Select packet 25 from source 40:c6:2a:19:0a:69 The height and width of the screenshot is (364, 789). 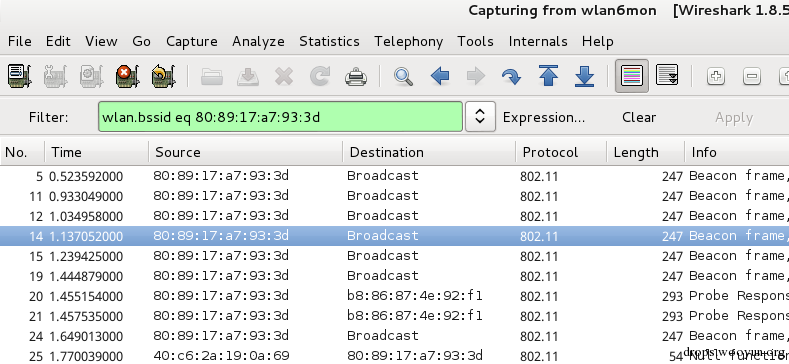tap(394, 355)
